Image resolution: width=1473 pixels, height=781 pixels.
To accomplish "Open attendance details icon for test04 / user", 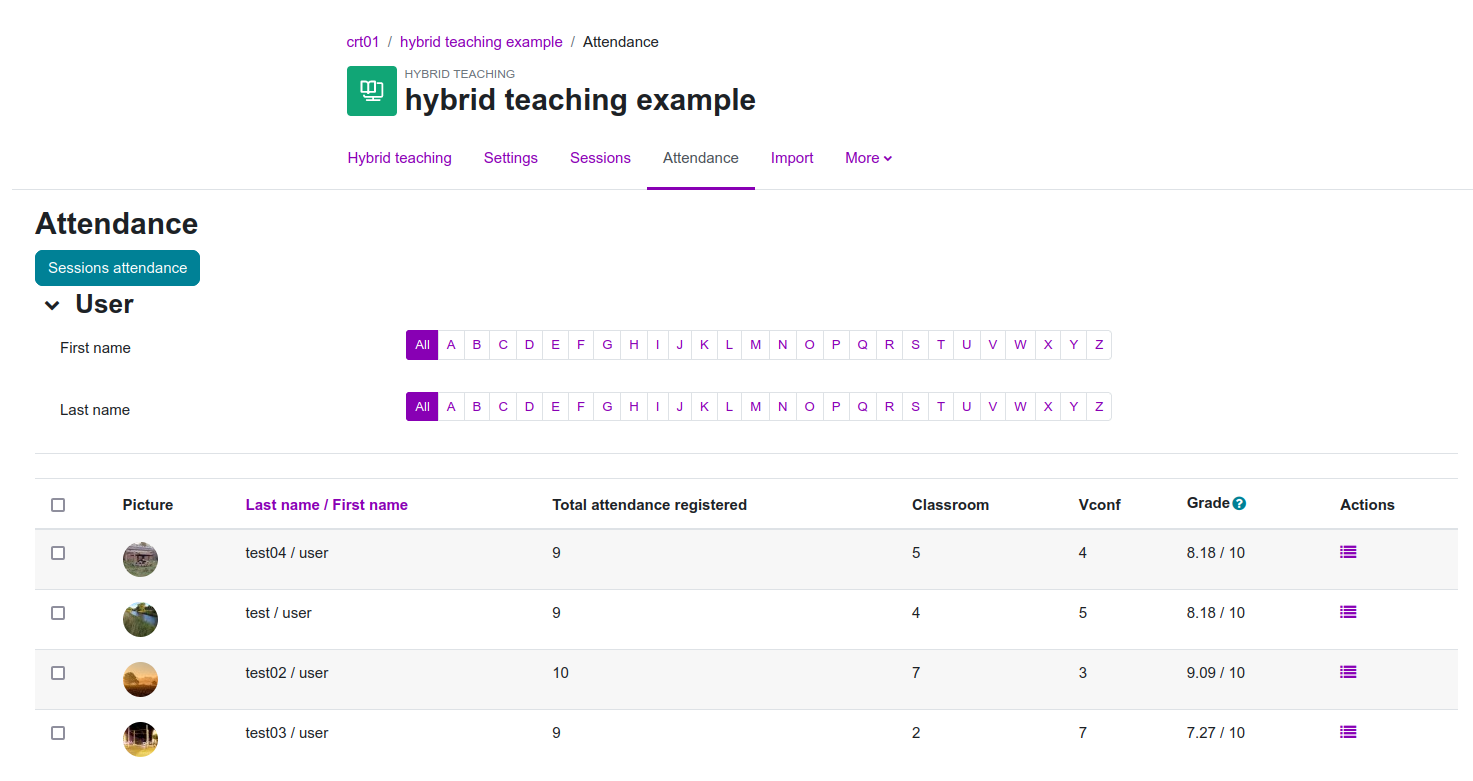I will click(1348, 552).
